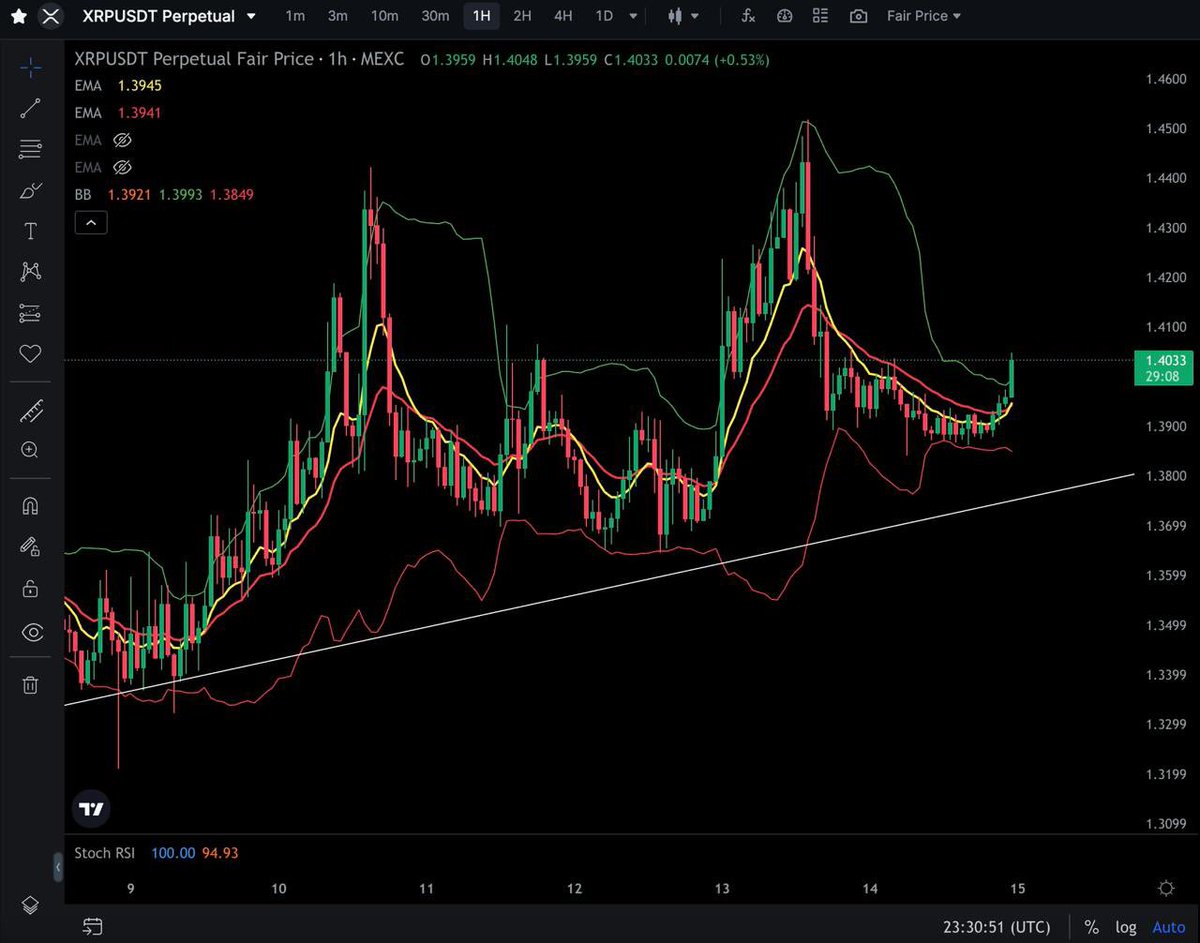Switch to the 1D timeframe
The width and height of the screenshot is (1200, 943).
(x=604, y=16)
